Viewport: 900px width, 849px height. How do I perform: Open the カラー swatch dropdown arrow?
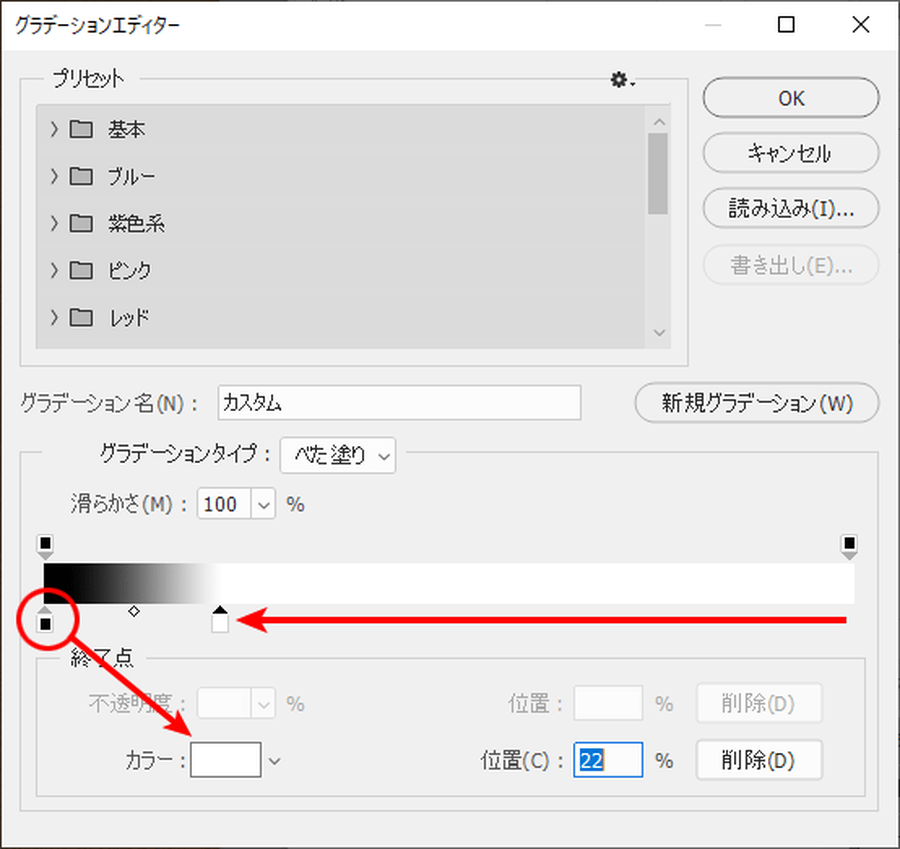275,761
